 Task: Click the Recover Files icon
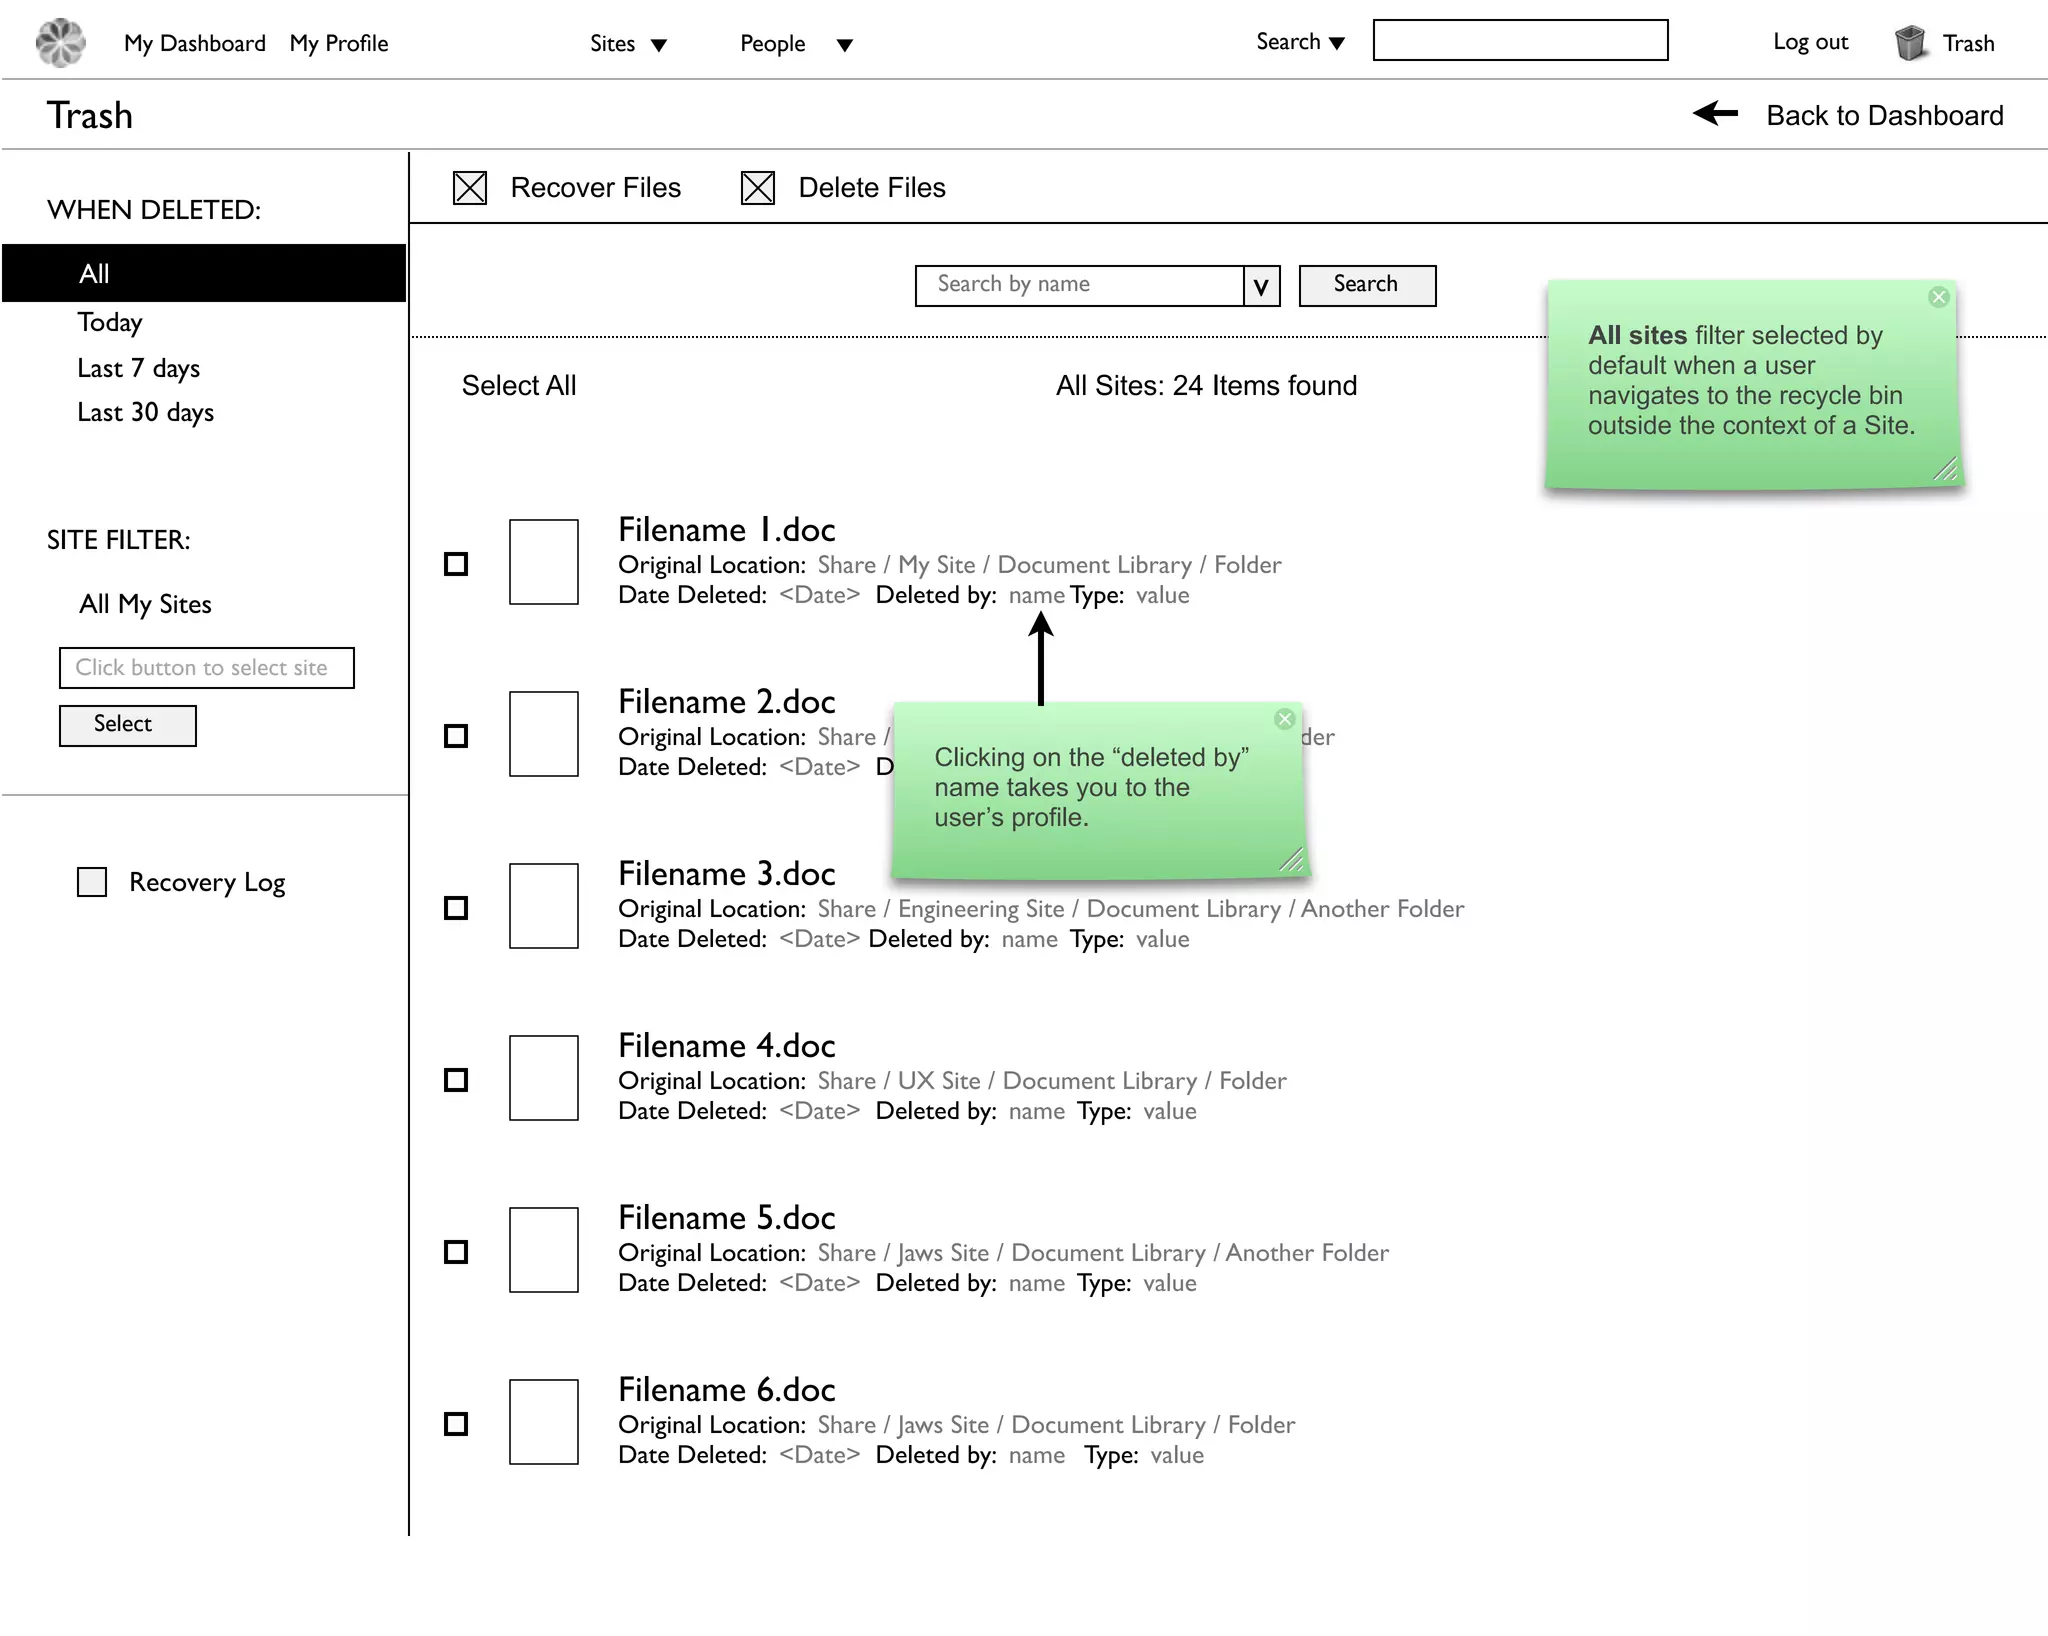pos(470,188)
